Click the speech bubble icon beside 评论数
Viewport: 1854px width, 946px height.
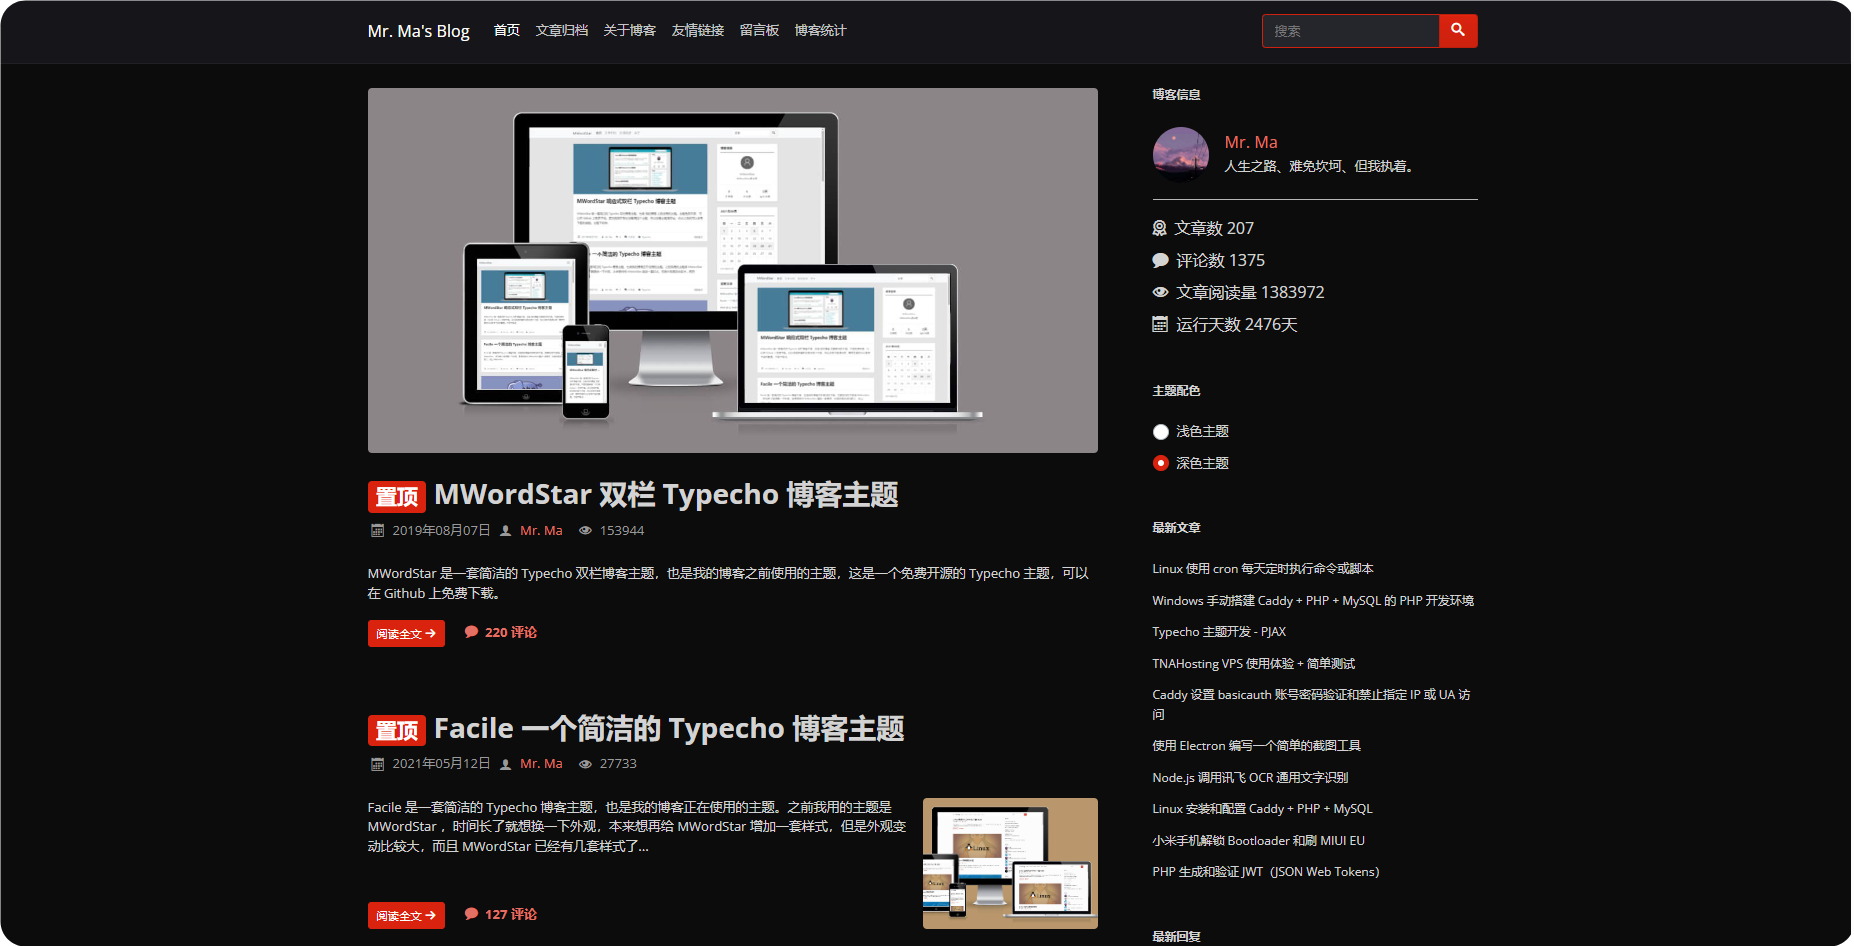[x=1160, y=260]
